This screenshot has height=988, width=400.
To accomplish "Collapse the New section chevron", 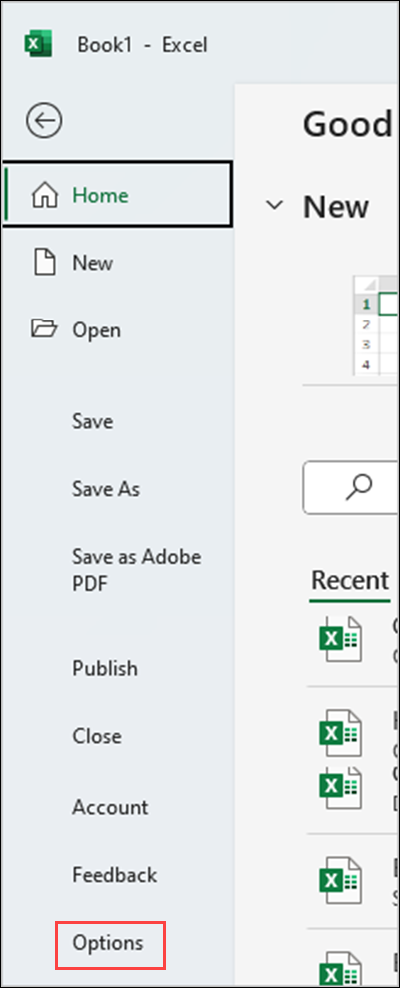I will pos(274,206).
